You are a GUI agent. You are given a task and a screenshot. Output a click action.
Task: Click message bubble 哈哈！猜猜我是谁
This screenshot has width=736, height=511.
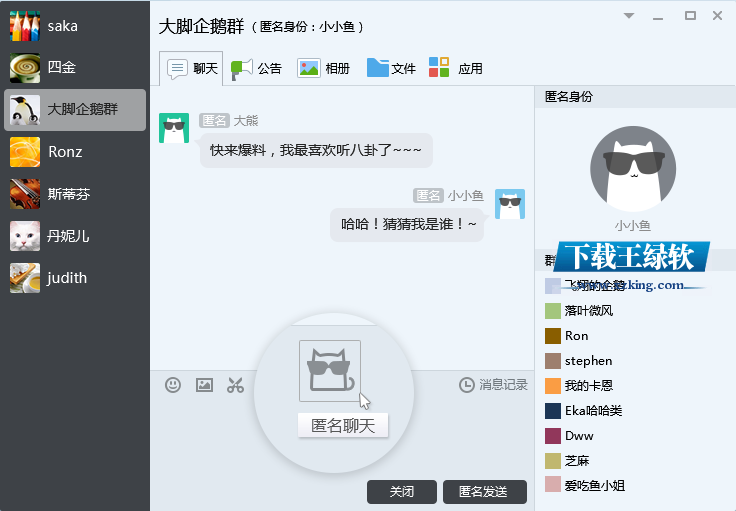click(x=407, y=225)
